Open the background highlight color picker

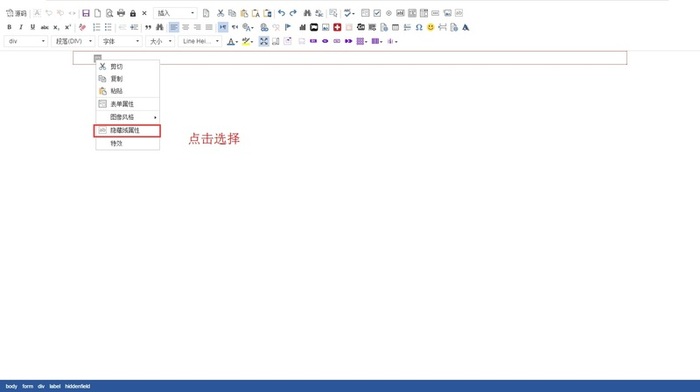247,42
